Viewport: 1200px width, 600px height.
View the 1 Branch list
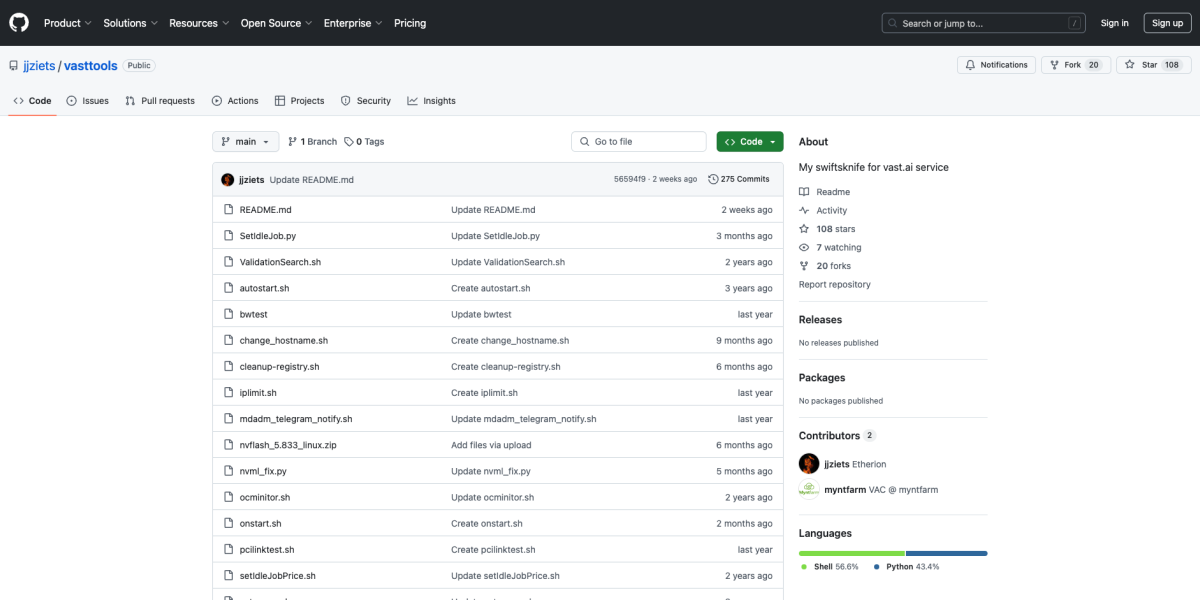coord(312,142)
